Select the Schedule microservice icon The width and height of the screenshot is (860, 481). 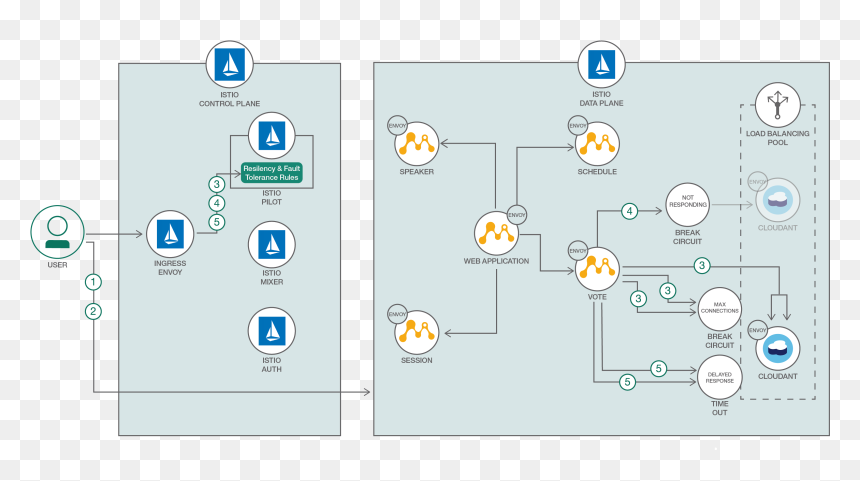[x=597, y=144]
